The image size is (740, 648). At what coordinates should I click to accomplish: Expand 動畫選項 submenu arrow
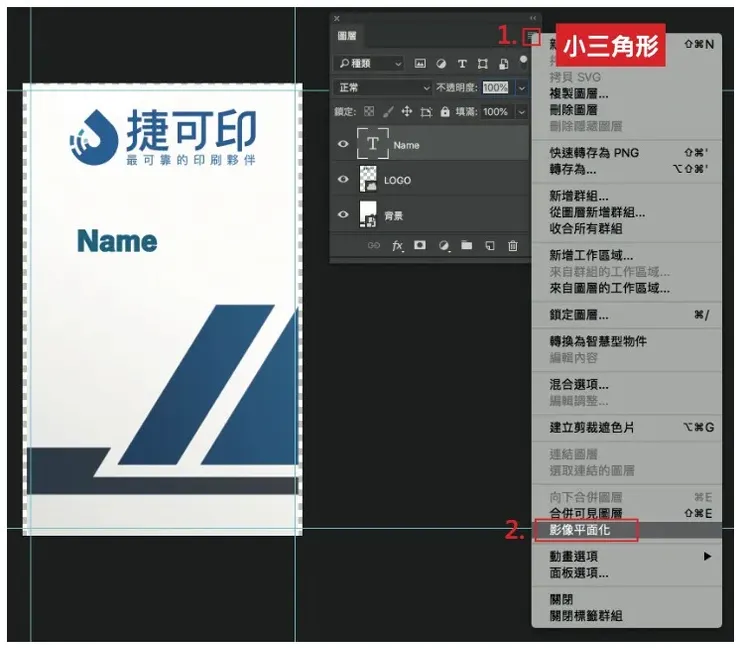pyautogui.click(x=707, y=556)
